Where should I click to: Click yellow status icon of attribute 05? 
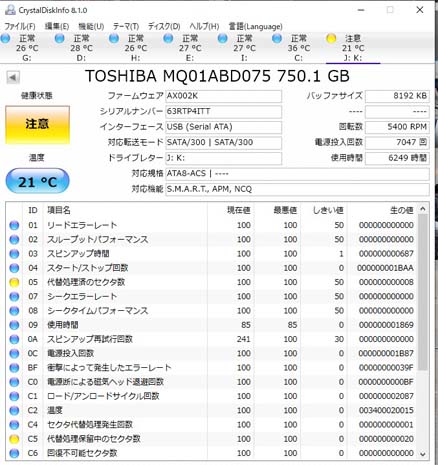[x=14, y=282]
